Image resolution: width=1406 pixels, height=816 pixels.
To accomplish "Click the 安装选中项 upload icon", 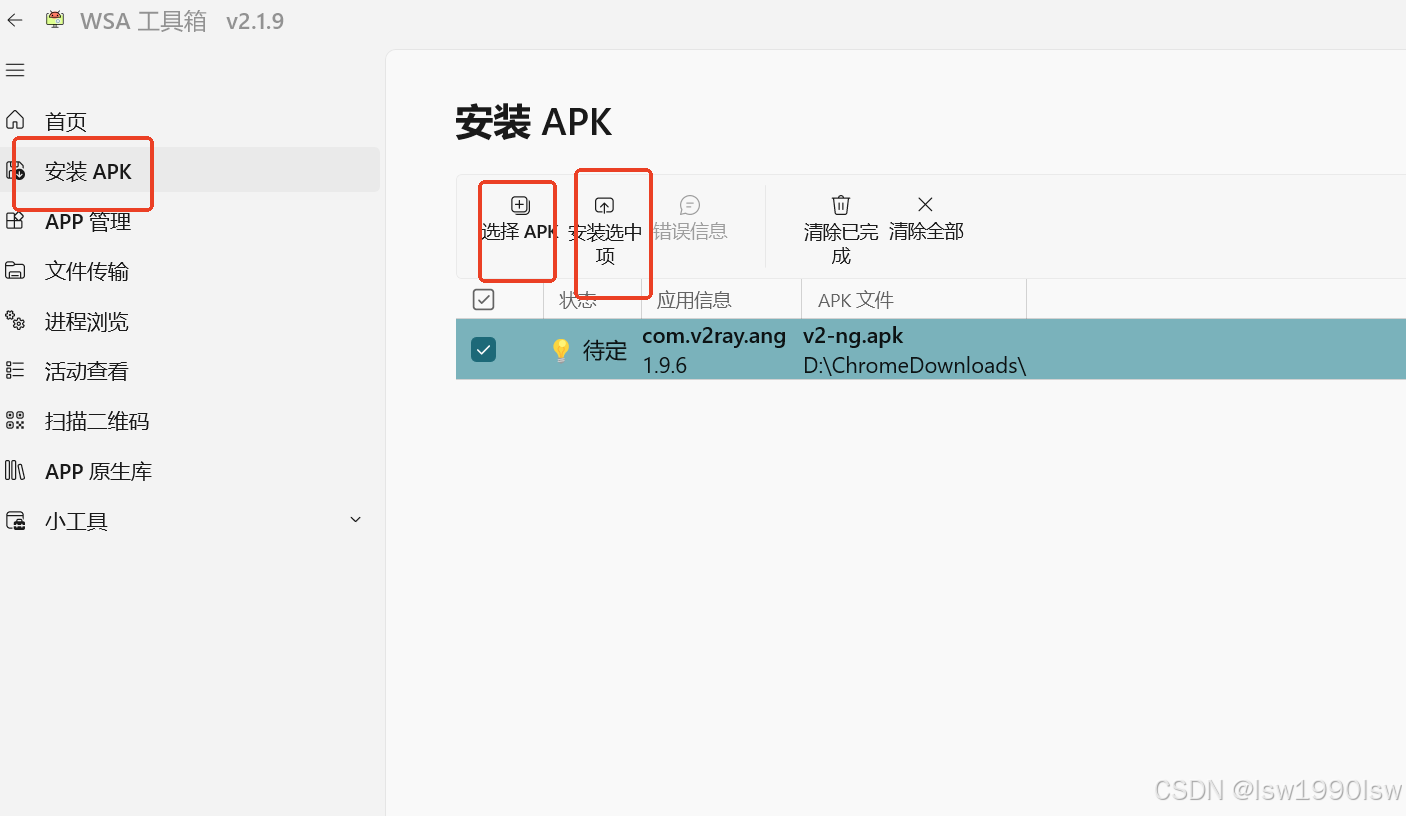I will [604, 205].
